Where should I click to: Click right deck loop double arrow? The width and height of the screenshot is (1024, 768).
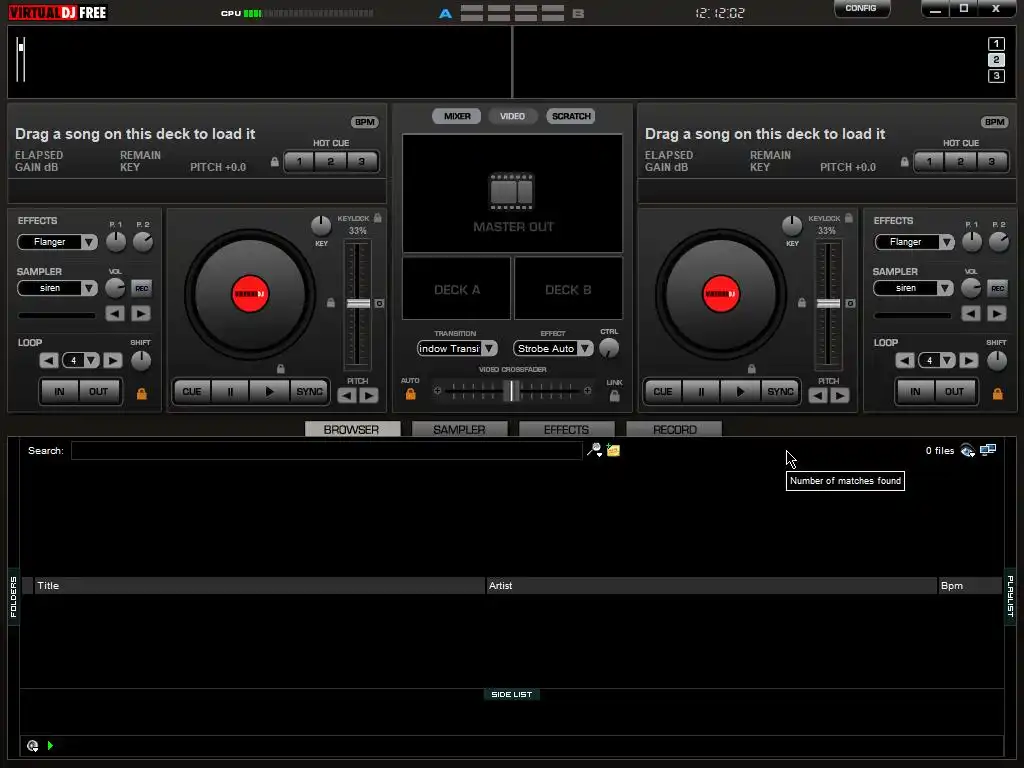pos(968,360)
